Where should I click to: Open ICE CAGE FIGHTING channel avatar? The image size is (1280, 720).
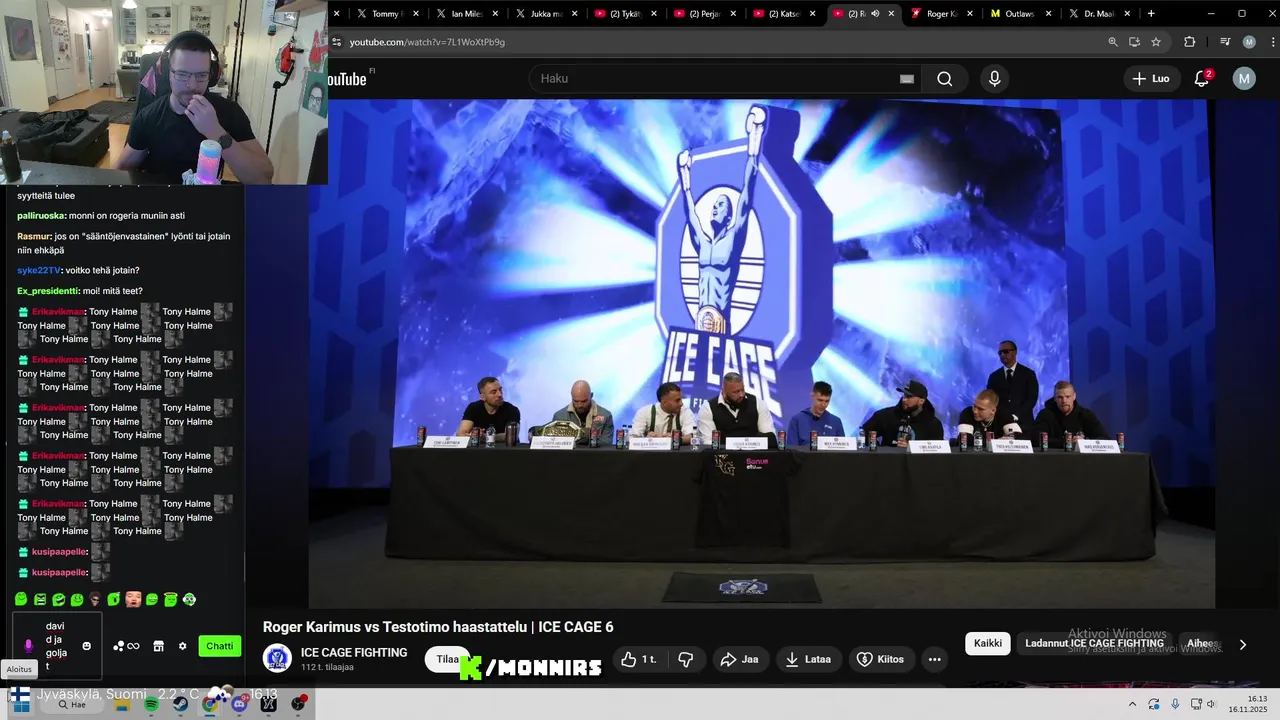coord(277,658)
